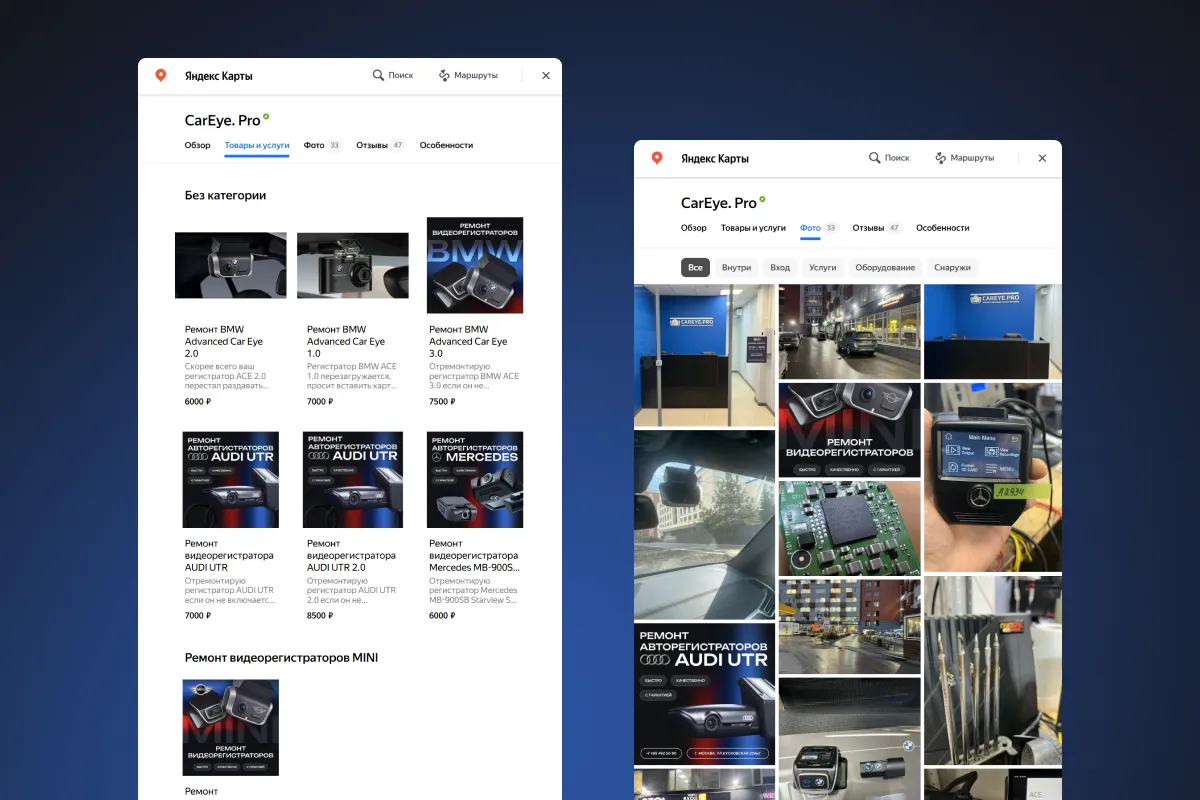Open Фото 33 tab in left window
The image size is (1200, 800).
coord(322,145)
